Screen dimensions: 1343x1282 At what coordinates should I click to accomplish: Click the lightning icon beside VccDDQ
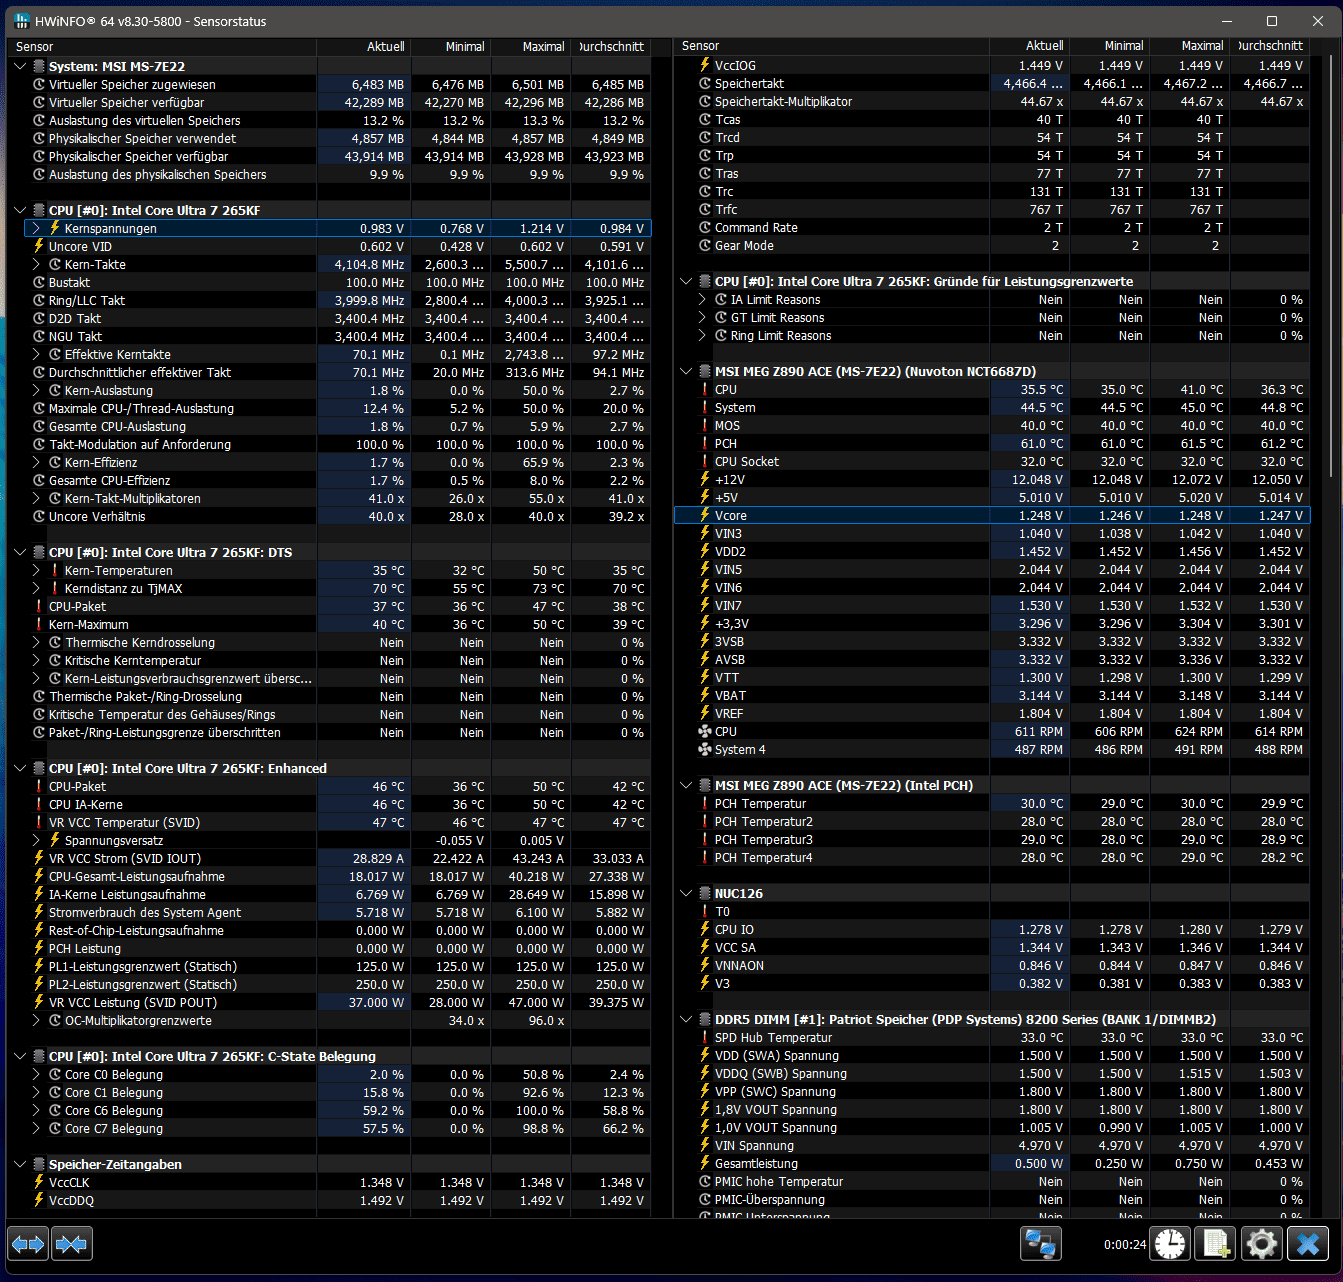pyautogui.click(x=39, y=1201)
